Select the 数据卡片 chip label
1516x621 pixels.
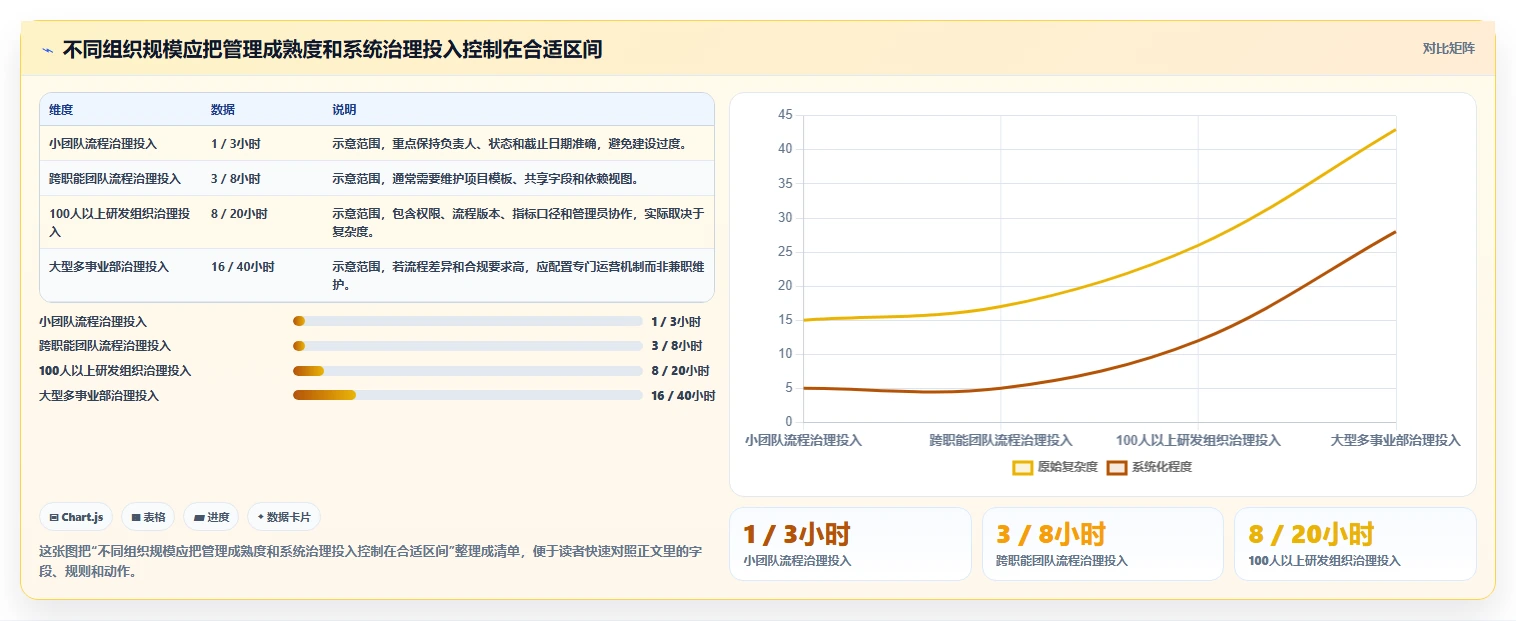(x=290, y=517)
